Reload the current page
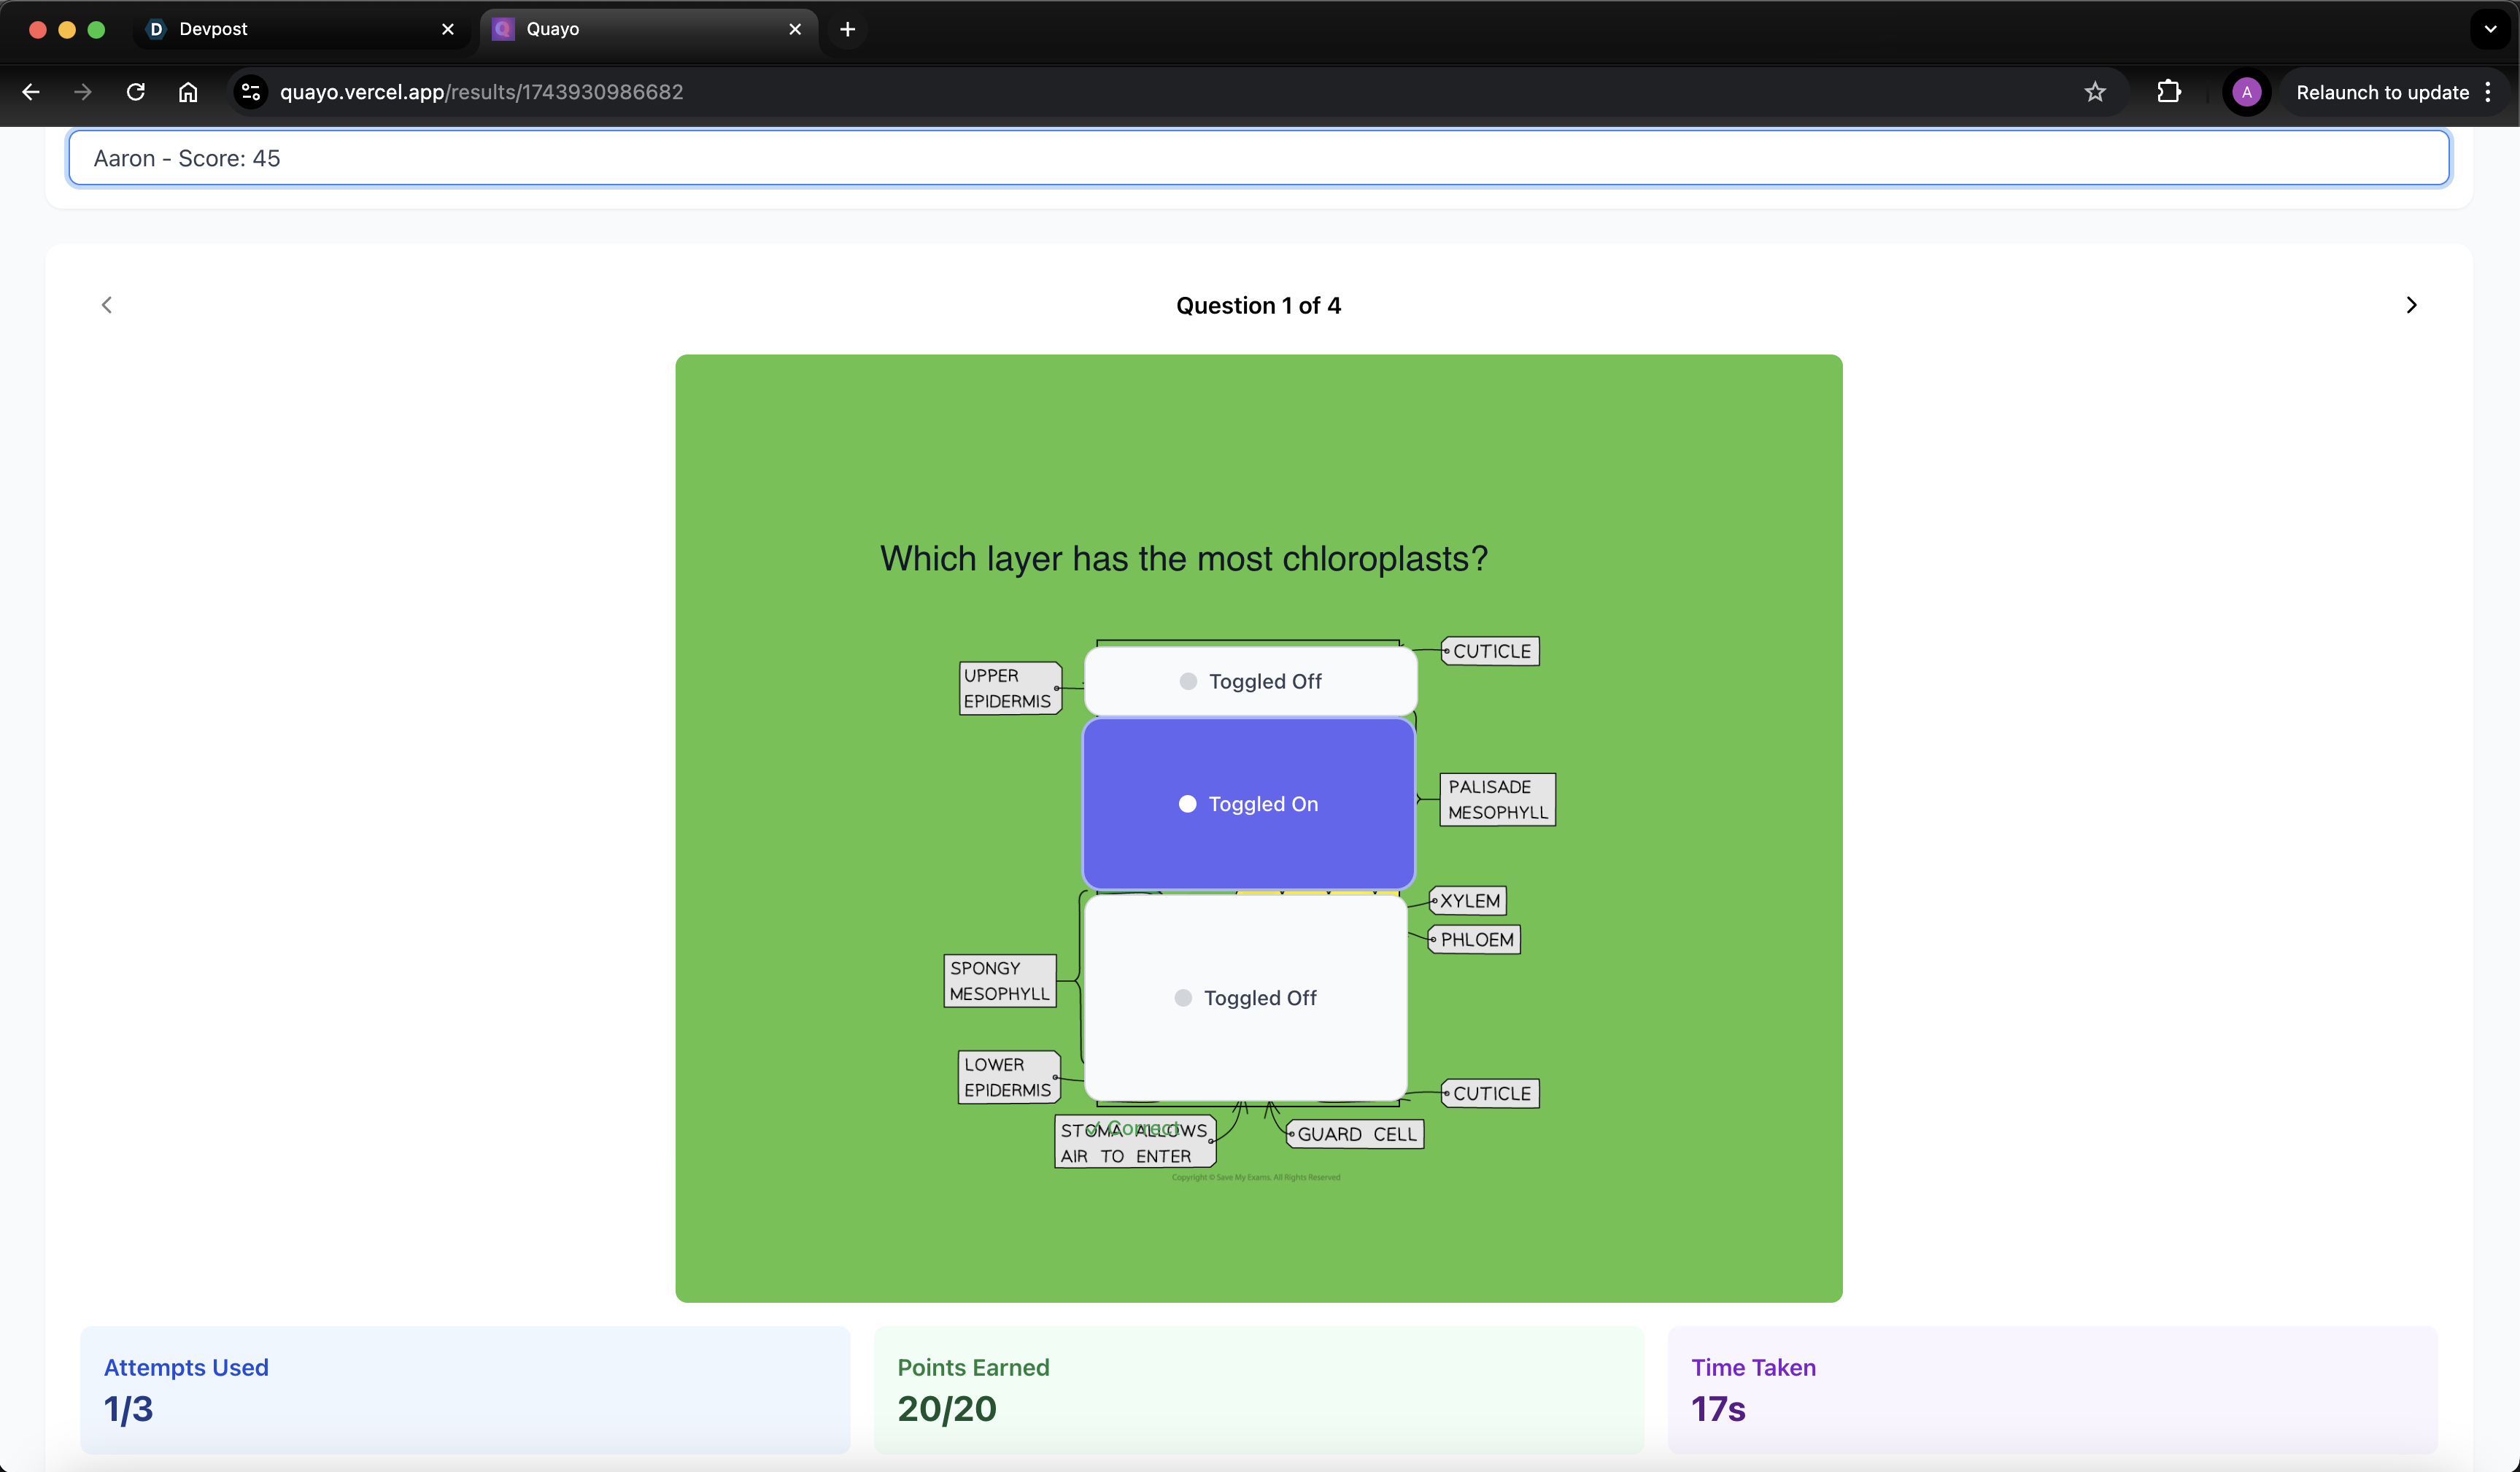The image size is (2520, 1472). [x=136, y=92]
